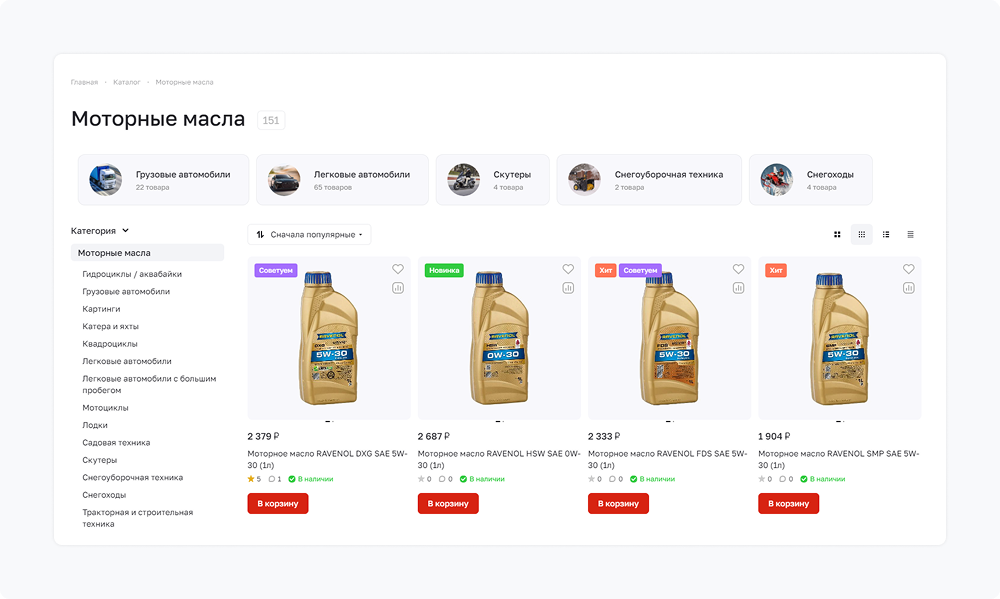Screen dimensions: 1000x599
Task: Add RAVENOL DXG oil to comparison
Action: click(x=398, y=288)
